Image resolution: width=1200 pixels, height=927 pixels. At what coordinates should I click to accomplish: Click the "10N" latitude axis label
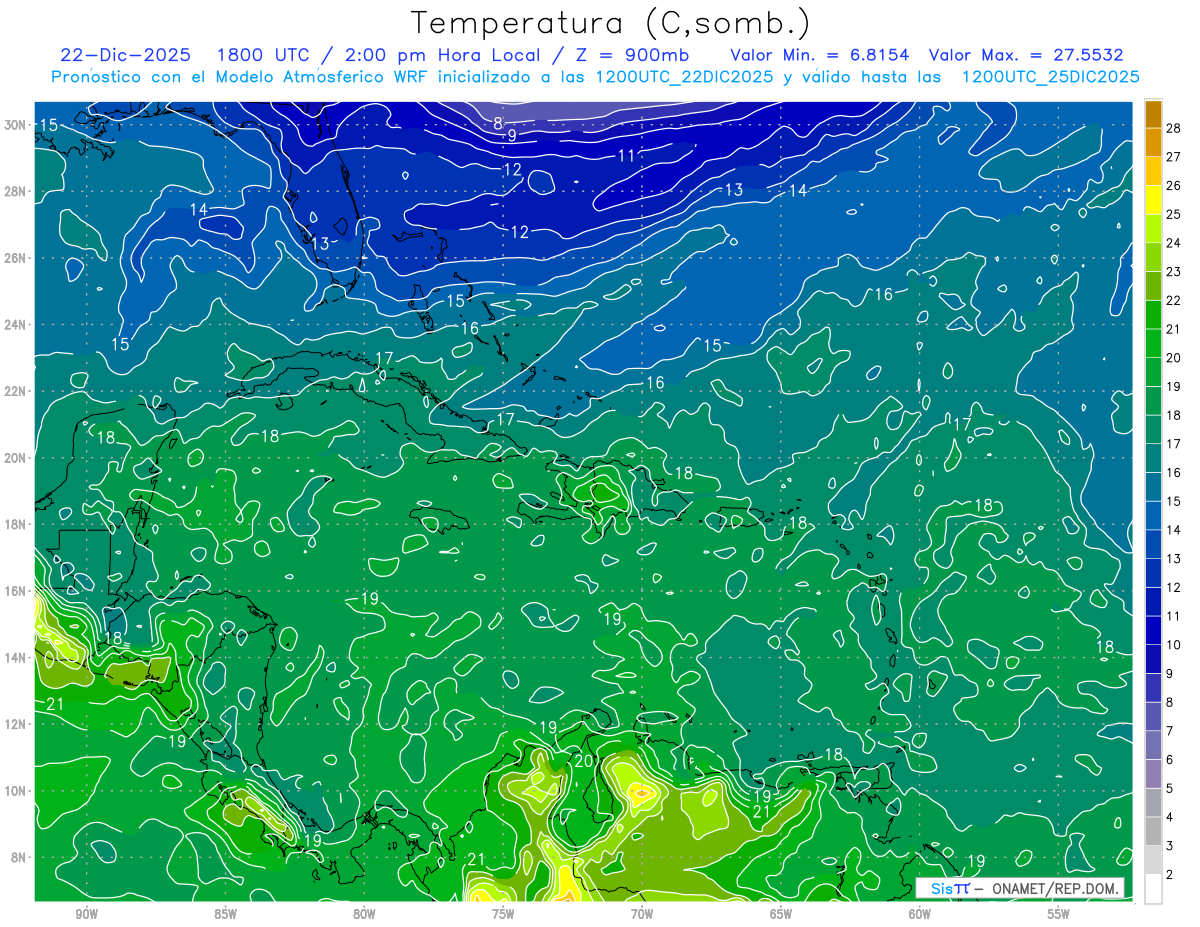point(15,791)
